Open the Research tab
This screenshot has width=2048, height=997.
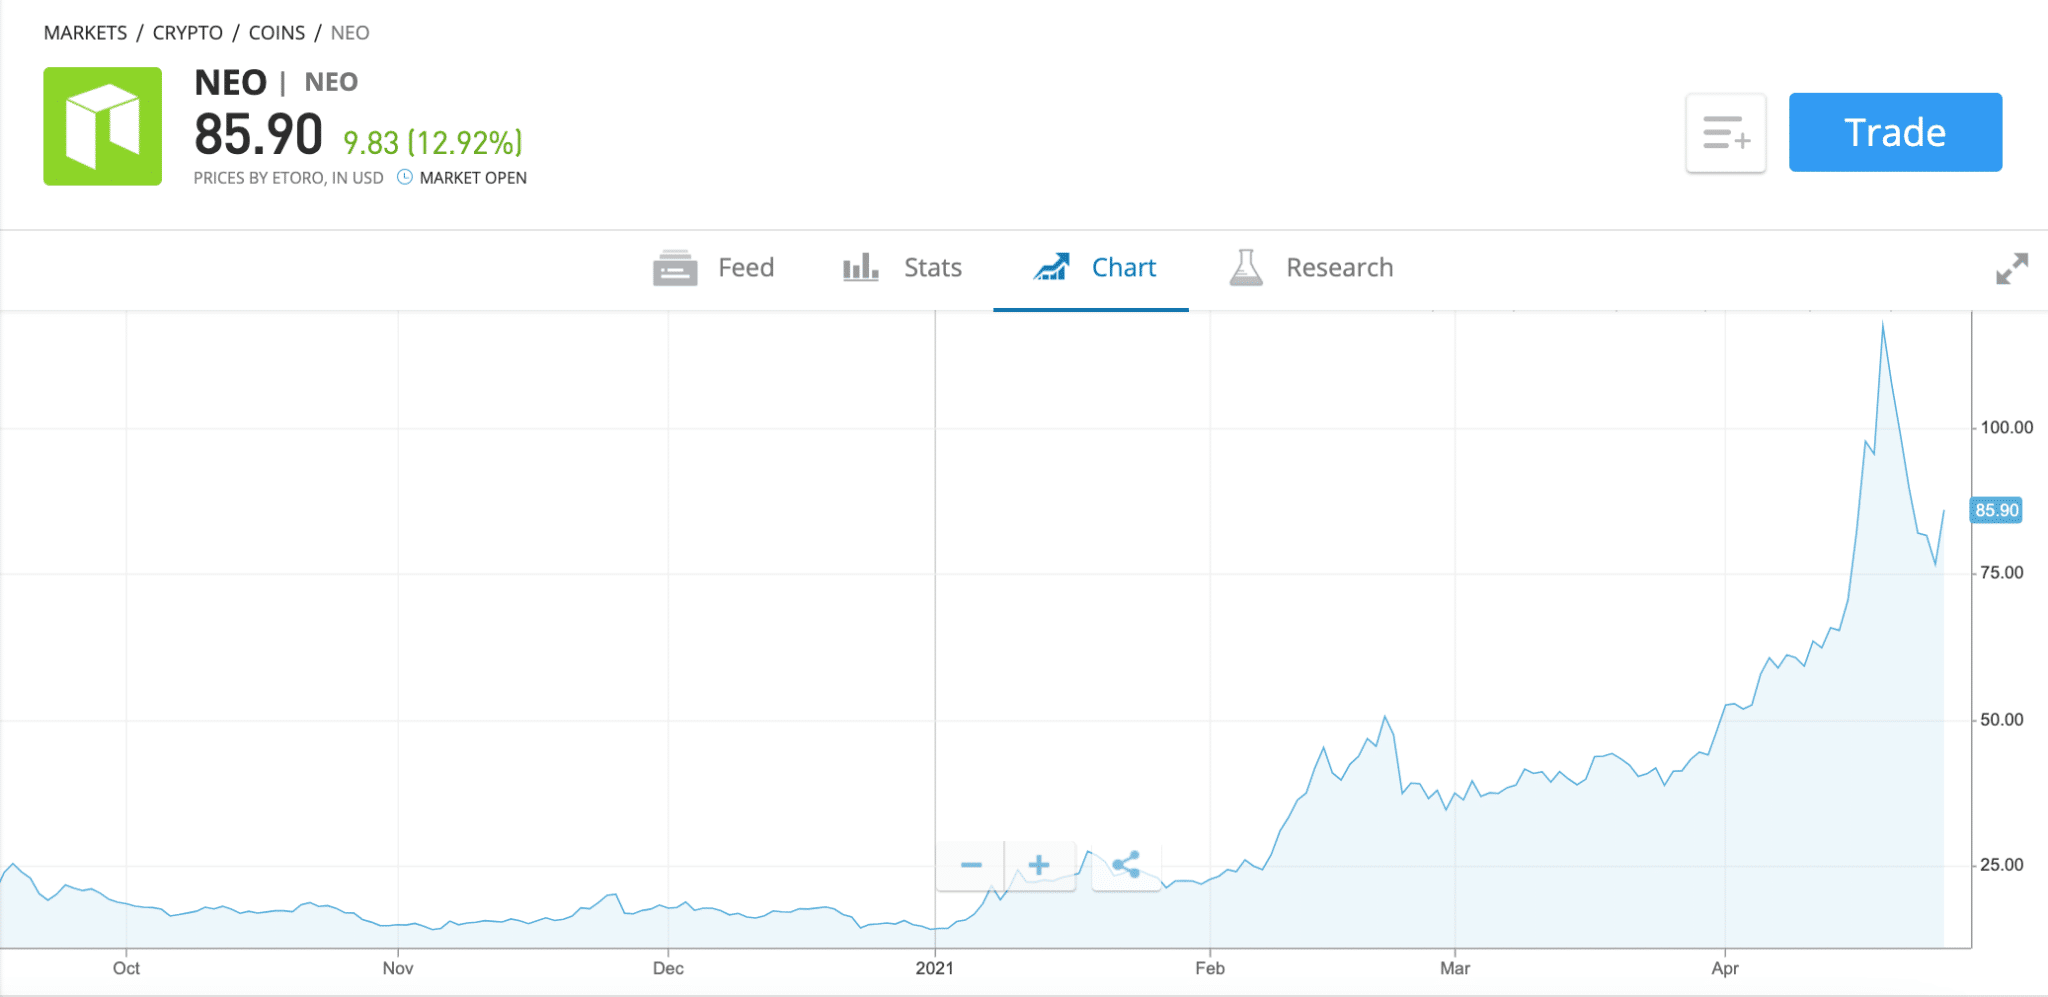coord(1339,268)
